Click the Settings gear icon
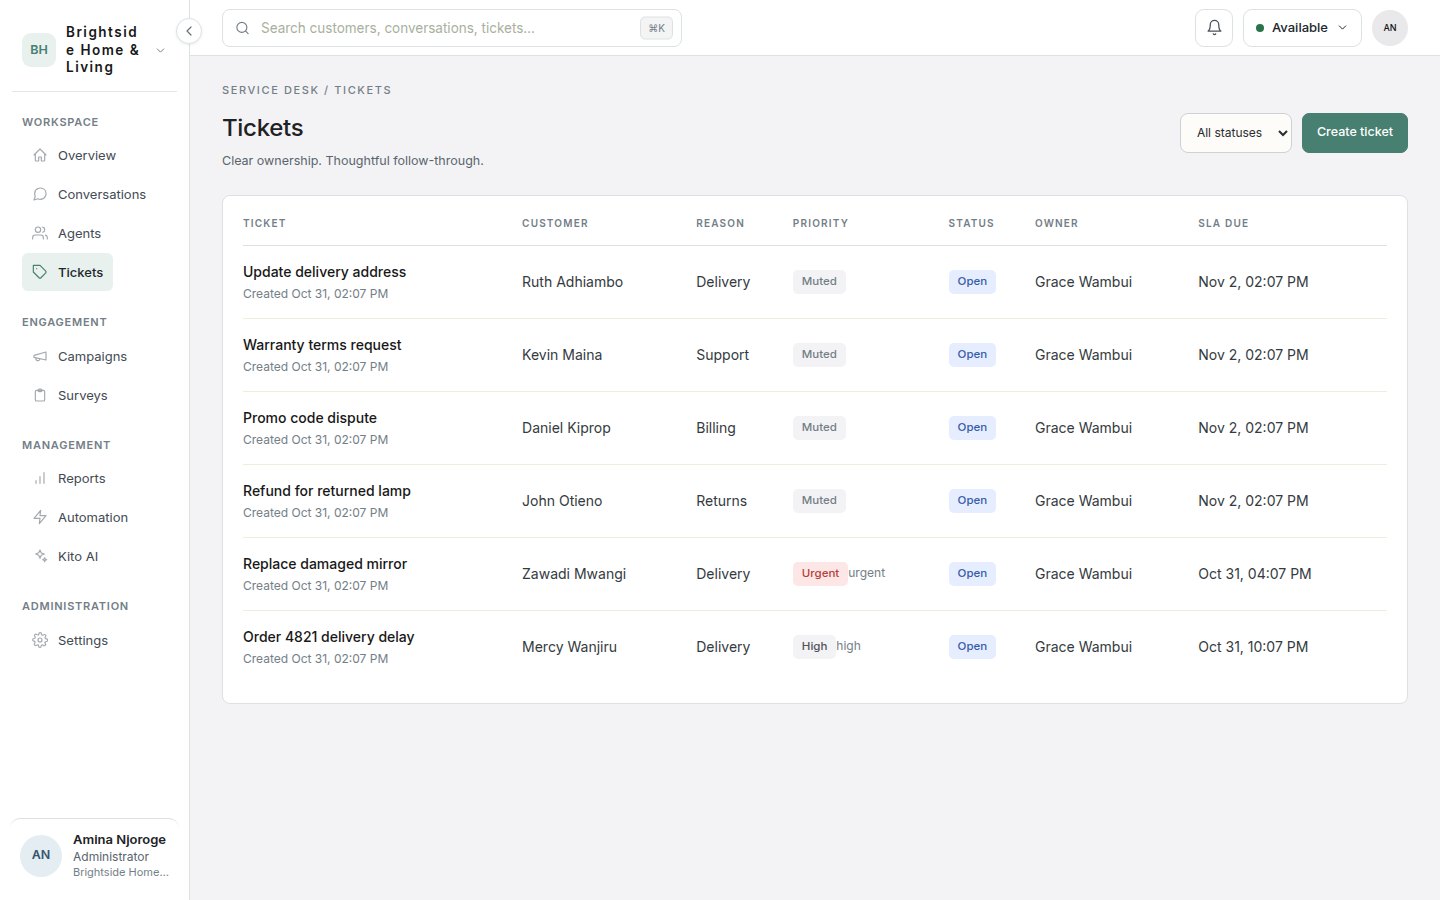 pos(40,640)
